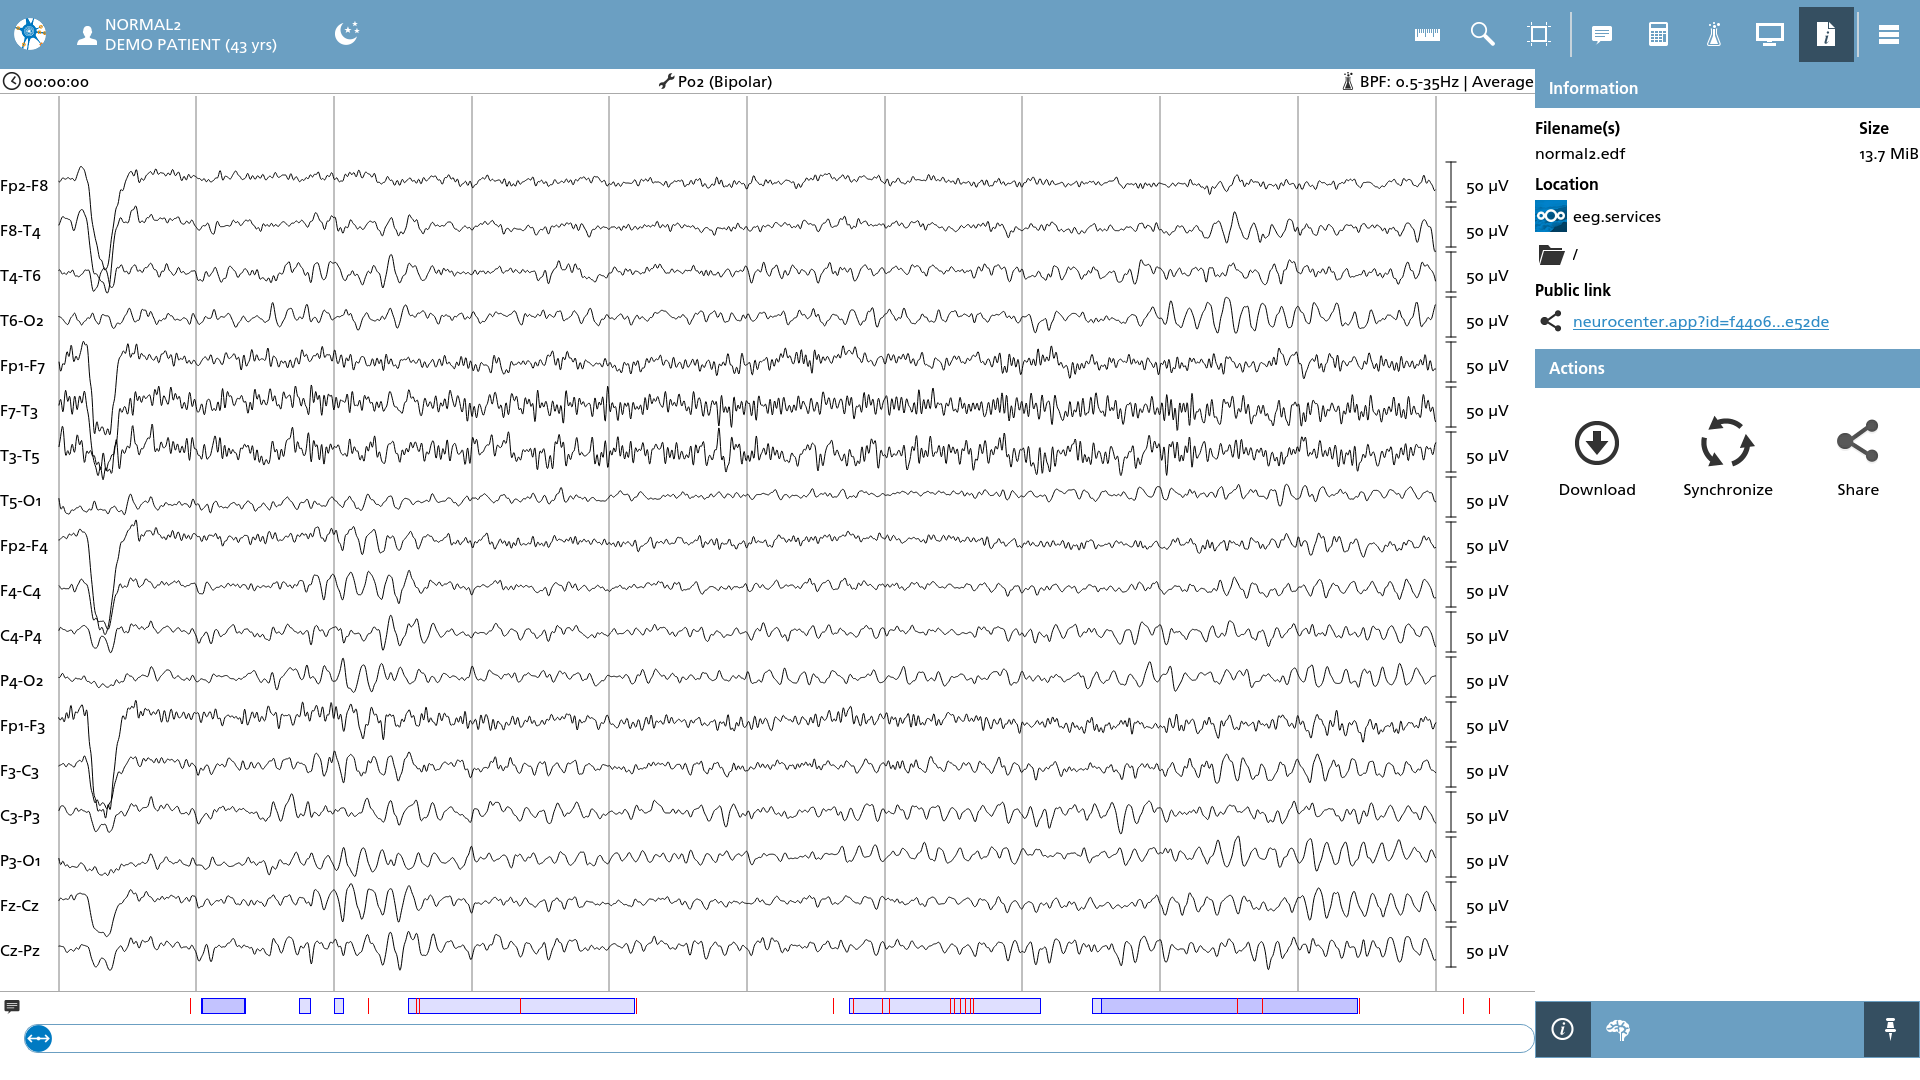Click the Share action icon

pos(1858,459)
